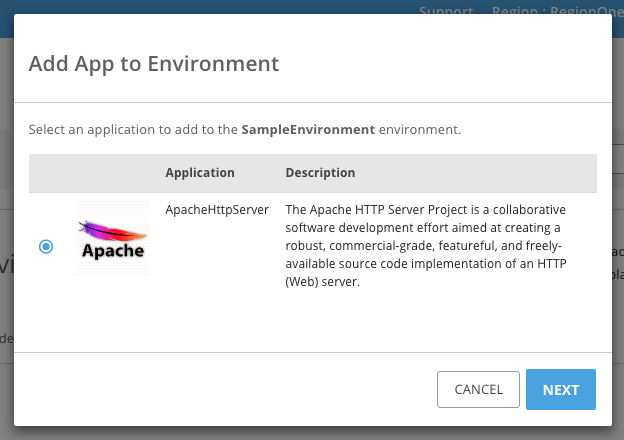624x440 pixels.
Task: Click the feather icon in Apache logo
Action: click(107, 228)
